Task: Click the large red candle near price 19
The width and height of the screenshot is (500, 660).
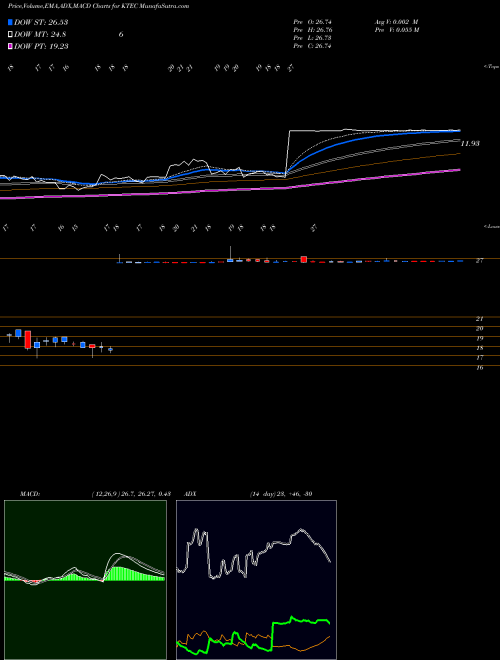Action: click(28, 340)
